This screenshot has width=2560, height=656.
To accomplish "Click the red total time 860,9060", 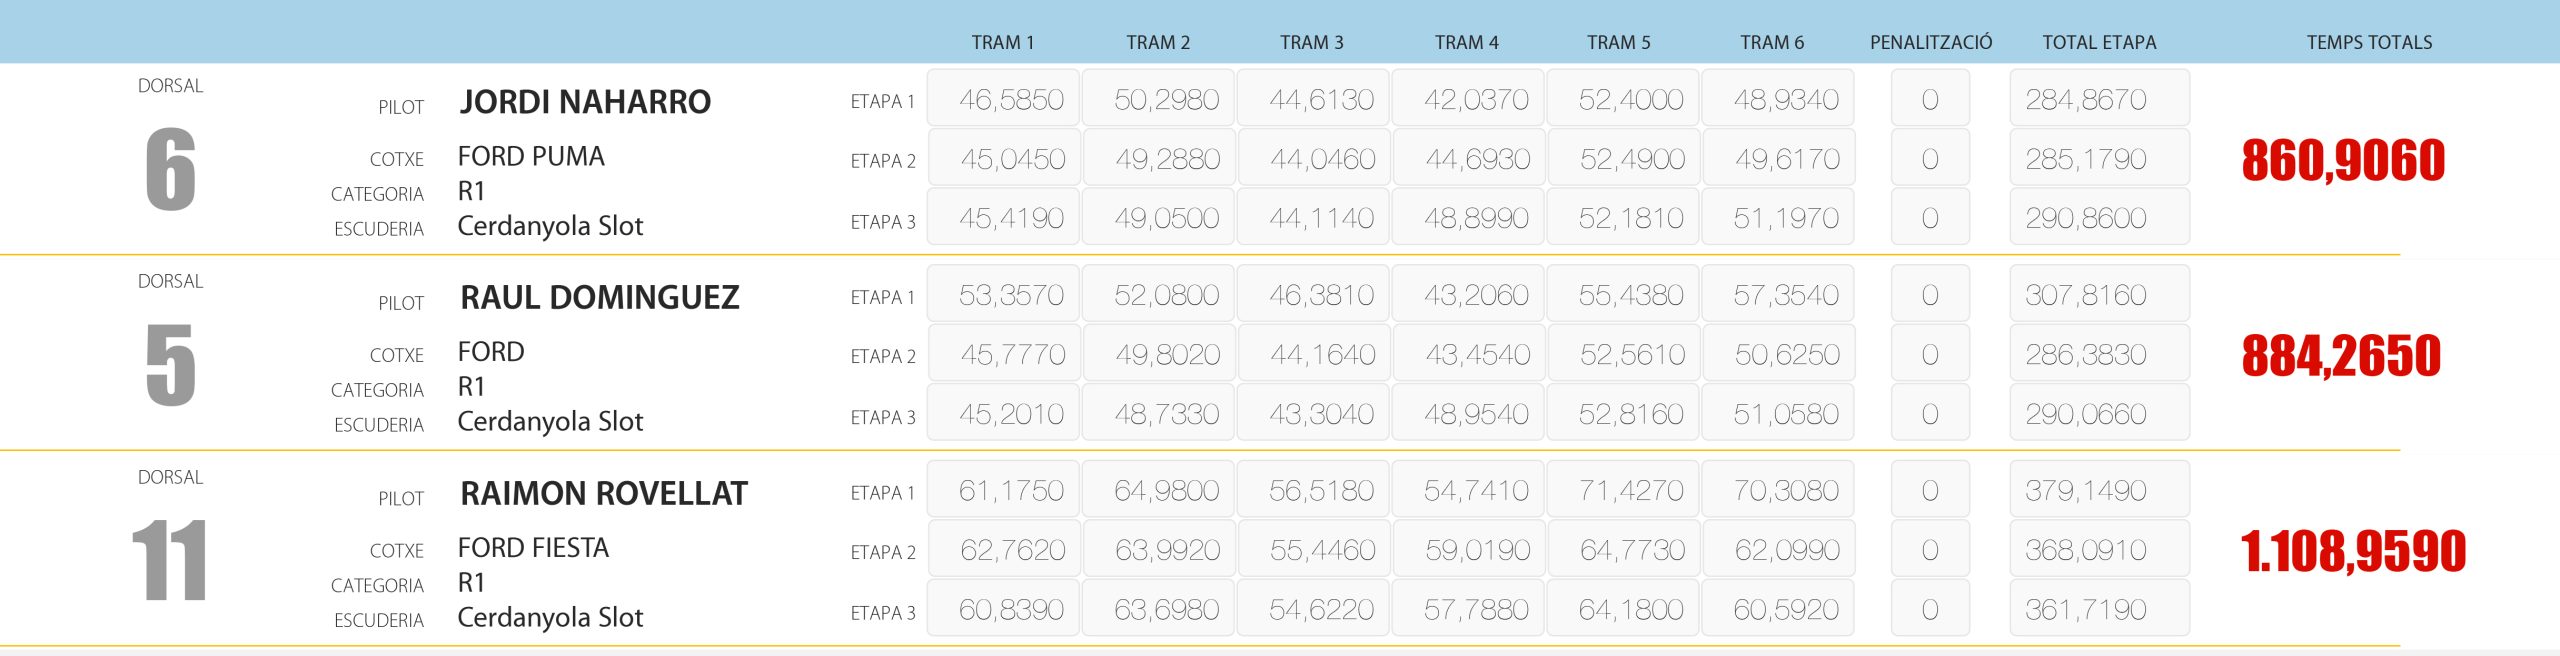I will click(2343, 160).
